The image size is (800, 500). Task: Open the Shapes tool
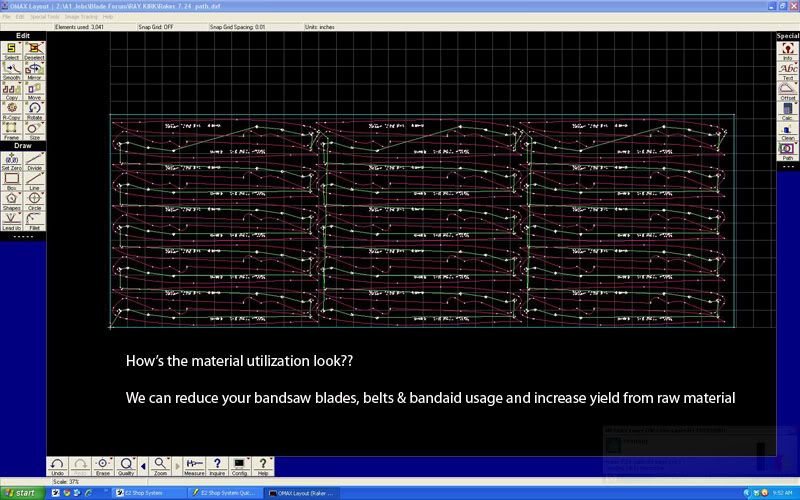tap(11, 201)
